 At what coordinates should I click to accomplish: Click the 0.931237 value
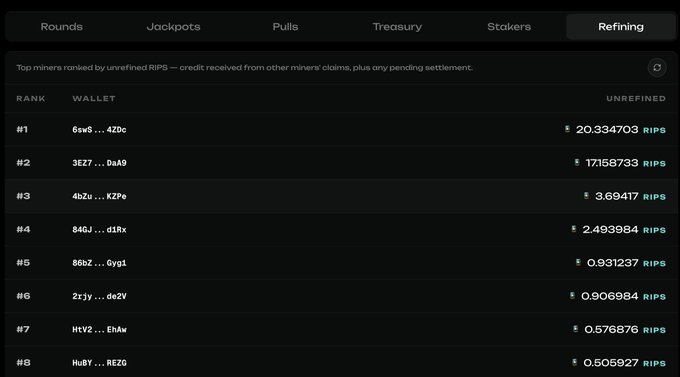(x=612, y=263)
